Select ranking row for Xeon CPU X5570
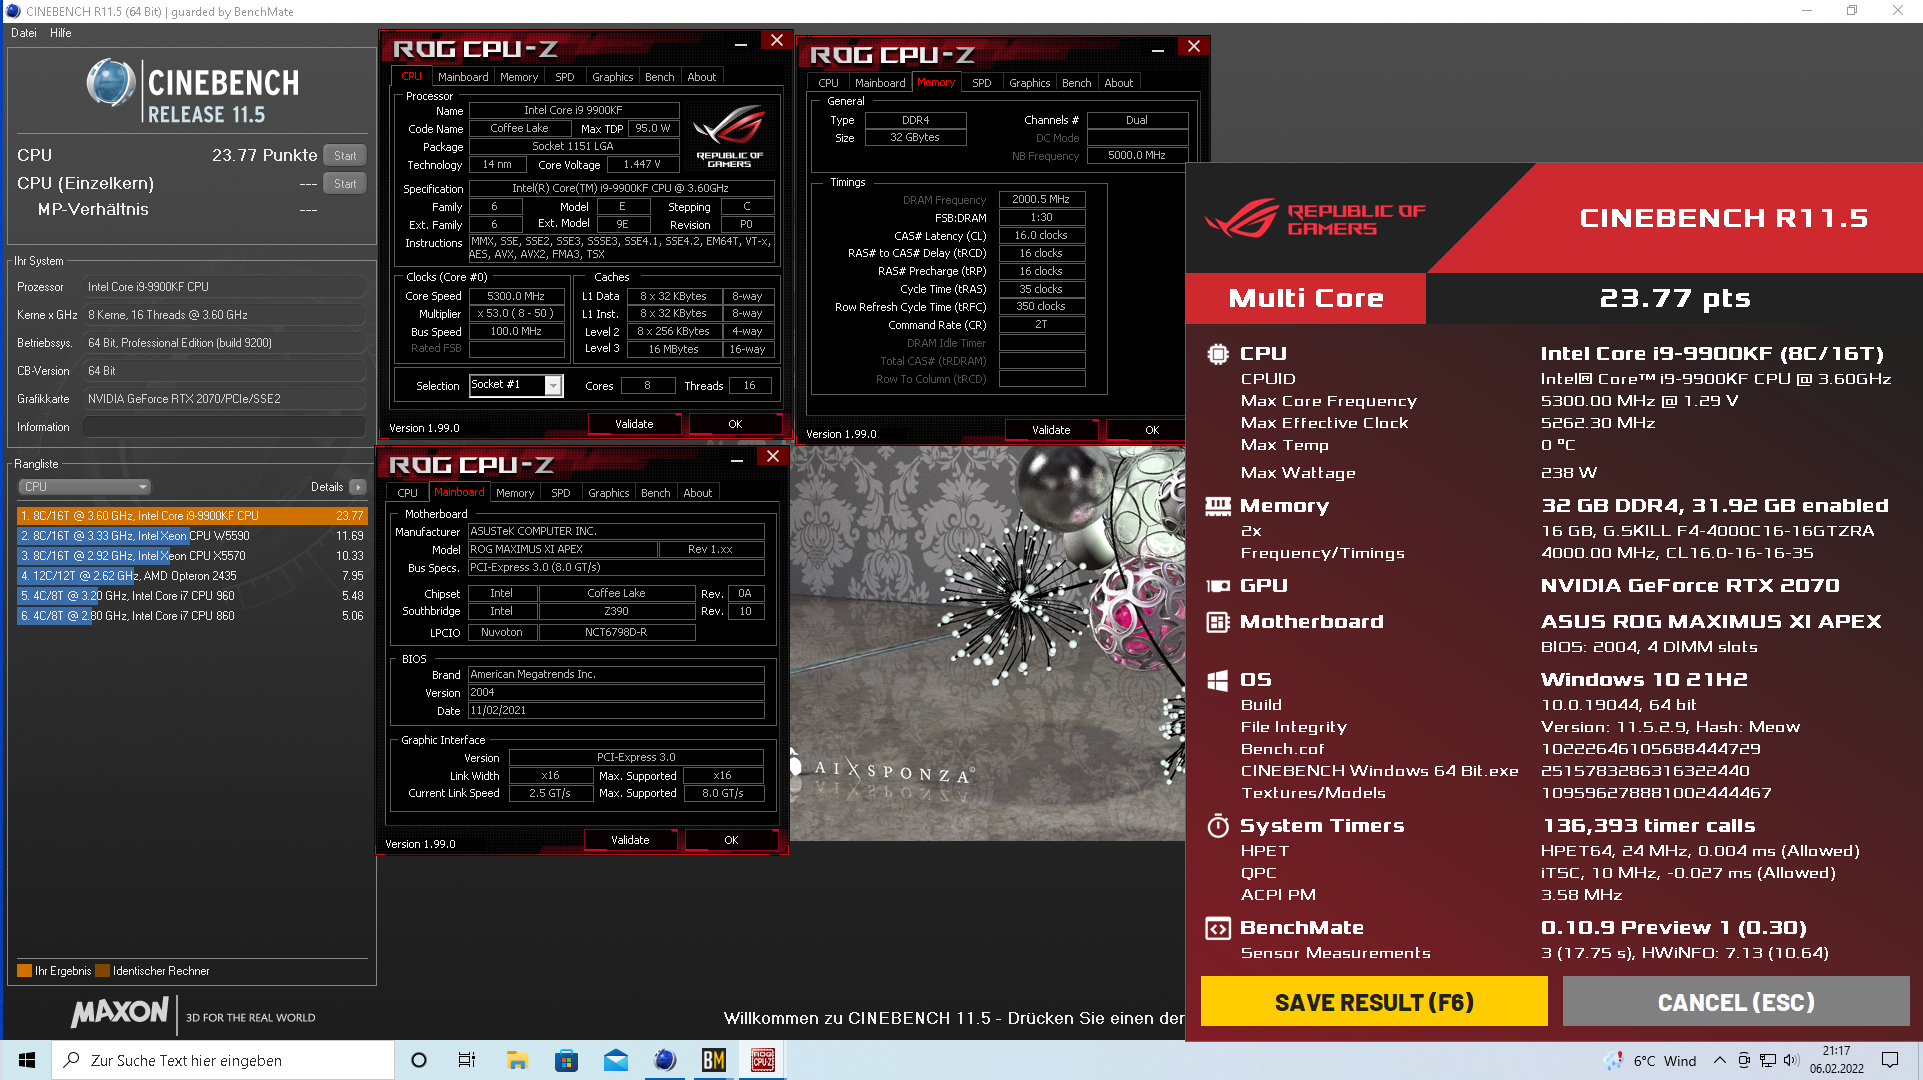 [x=192, y=556]
